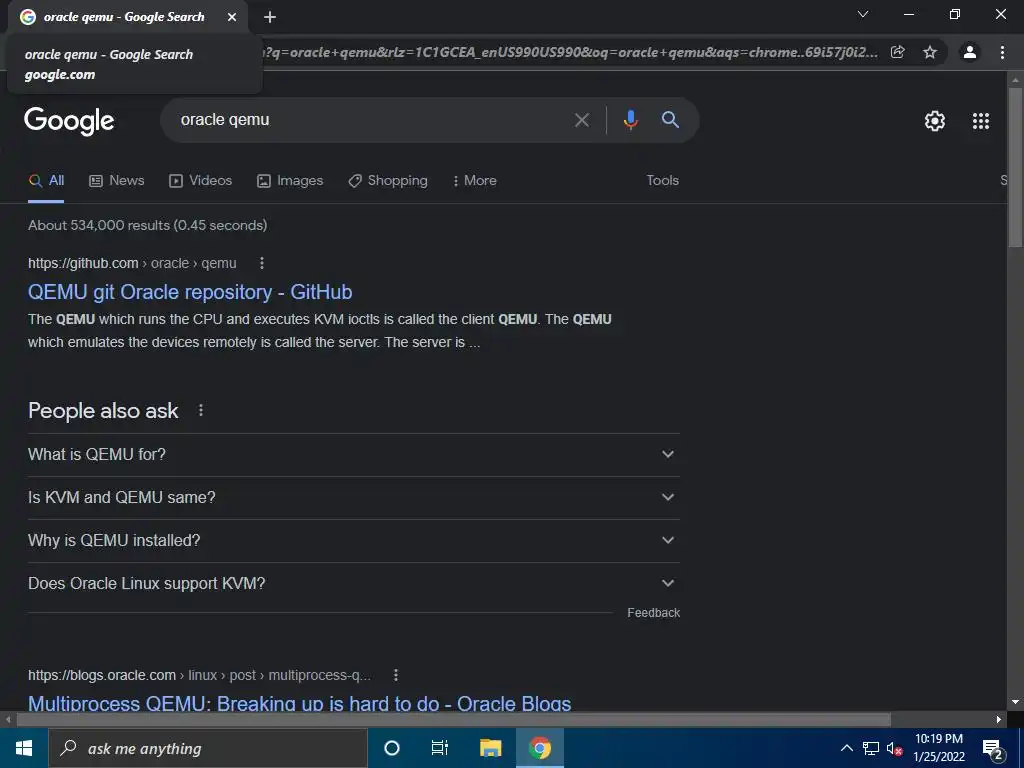1024x768 pixels.
Task: Open Task View on taskbar
Action: (440, 748)
